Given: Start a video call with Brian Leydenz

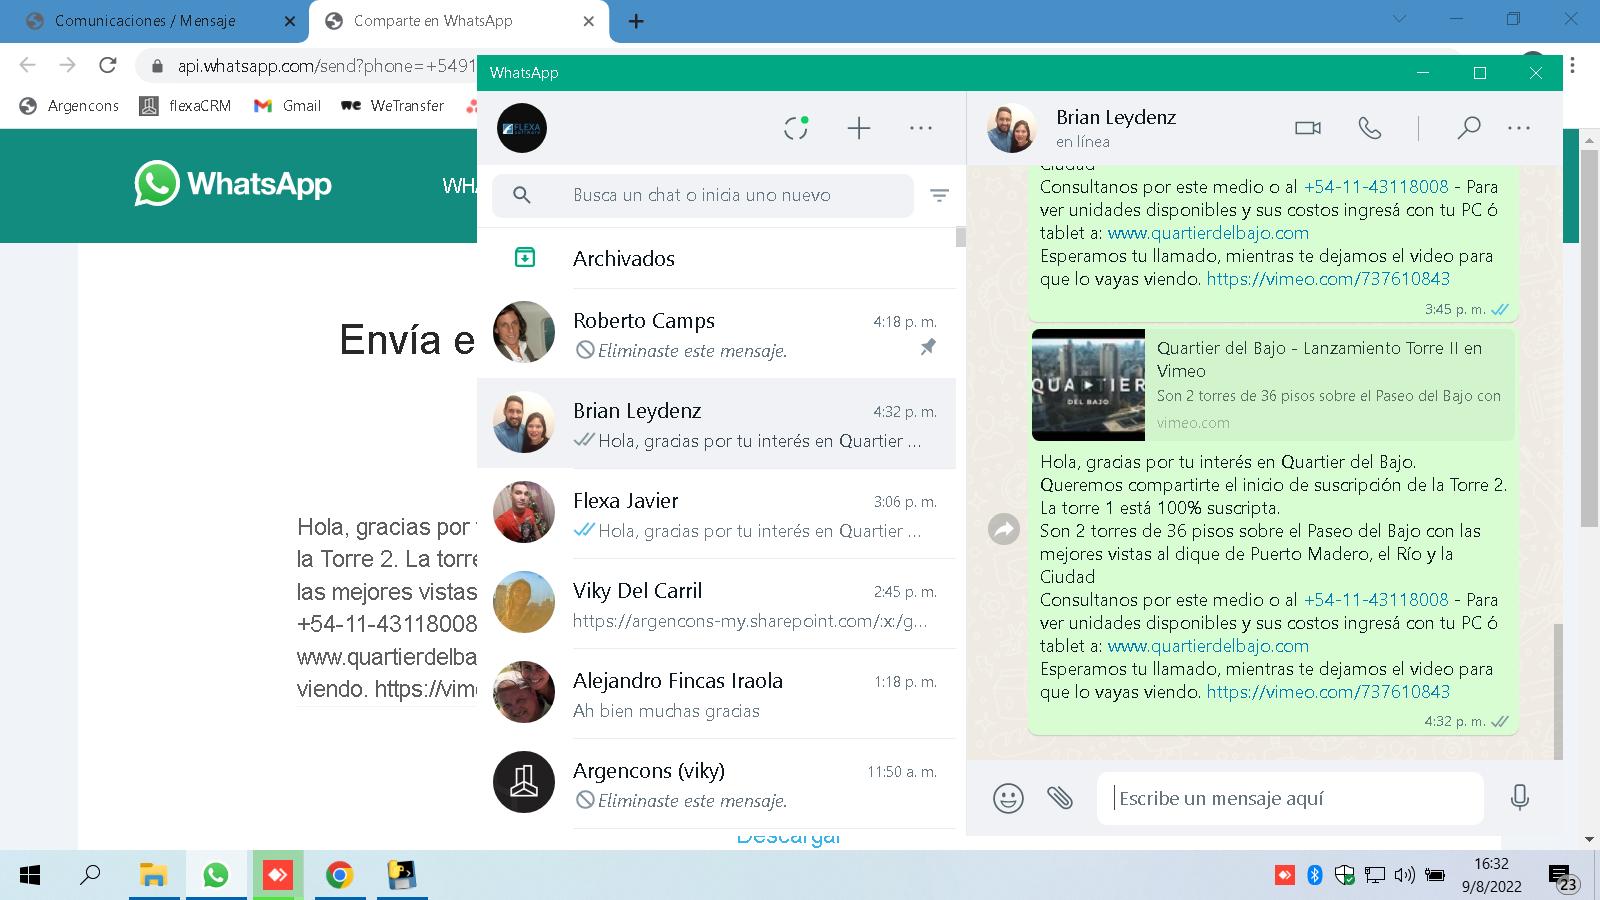Looking at the screenshot, I should pos(1308,128).
